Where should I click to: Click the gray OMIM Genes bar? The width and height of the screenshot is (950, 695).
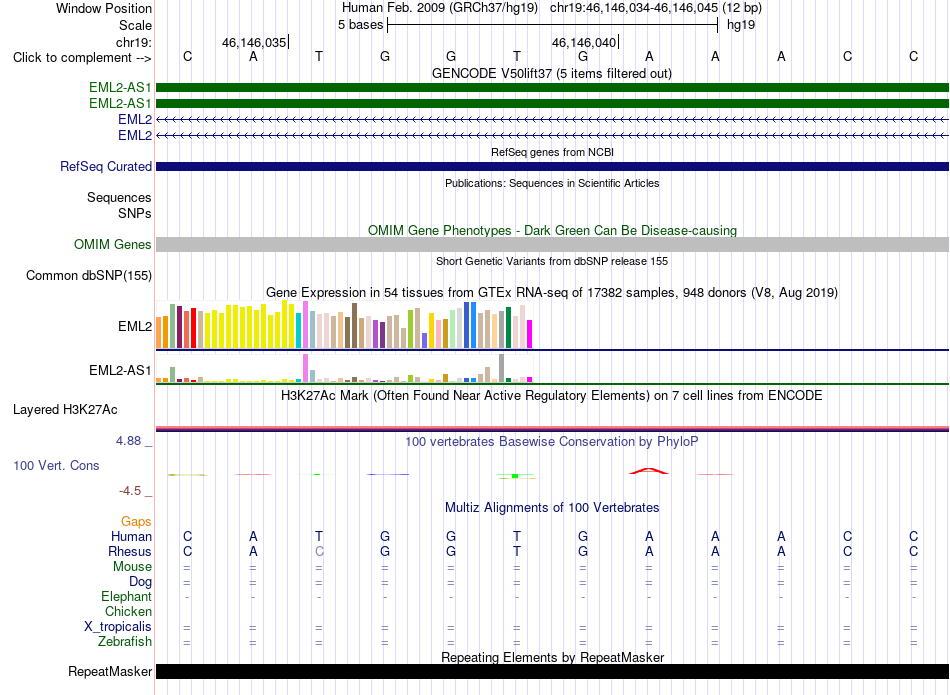click(x=552, y=244)
